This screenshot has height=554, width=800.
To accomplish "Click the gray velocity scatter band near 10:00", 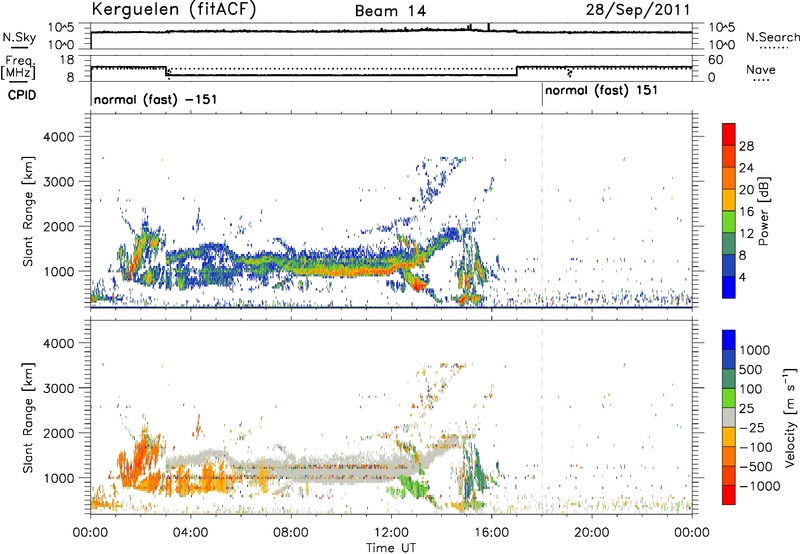I will pos(342,472).
